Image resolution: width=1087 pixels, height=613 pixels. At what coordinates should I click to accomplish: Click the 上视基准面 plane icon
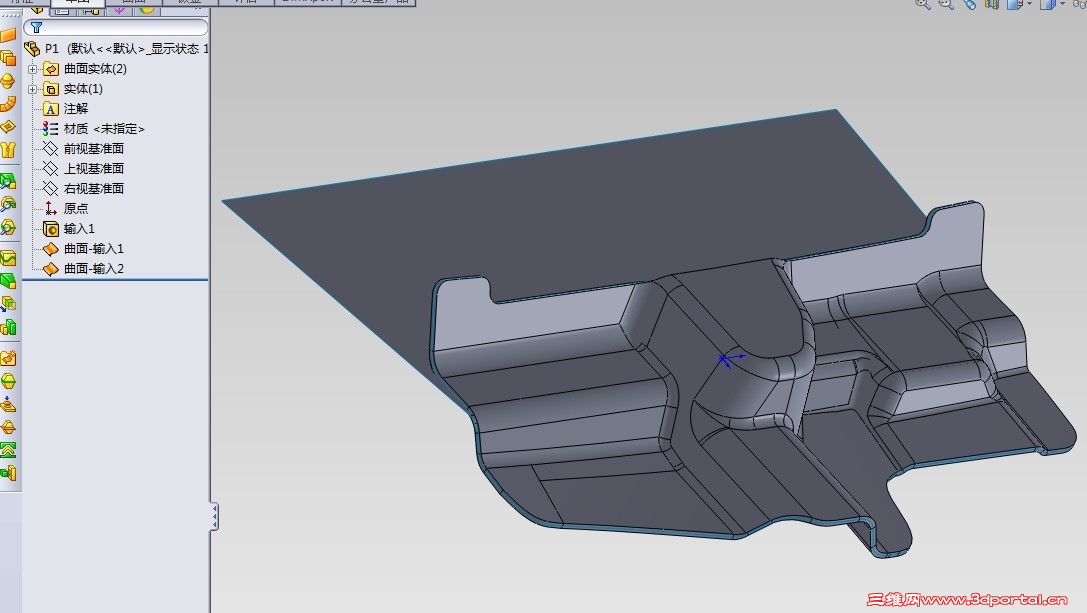coord(51,169)
